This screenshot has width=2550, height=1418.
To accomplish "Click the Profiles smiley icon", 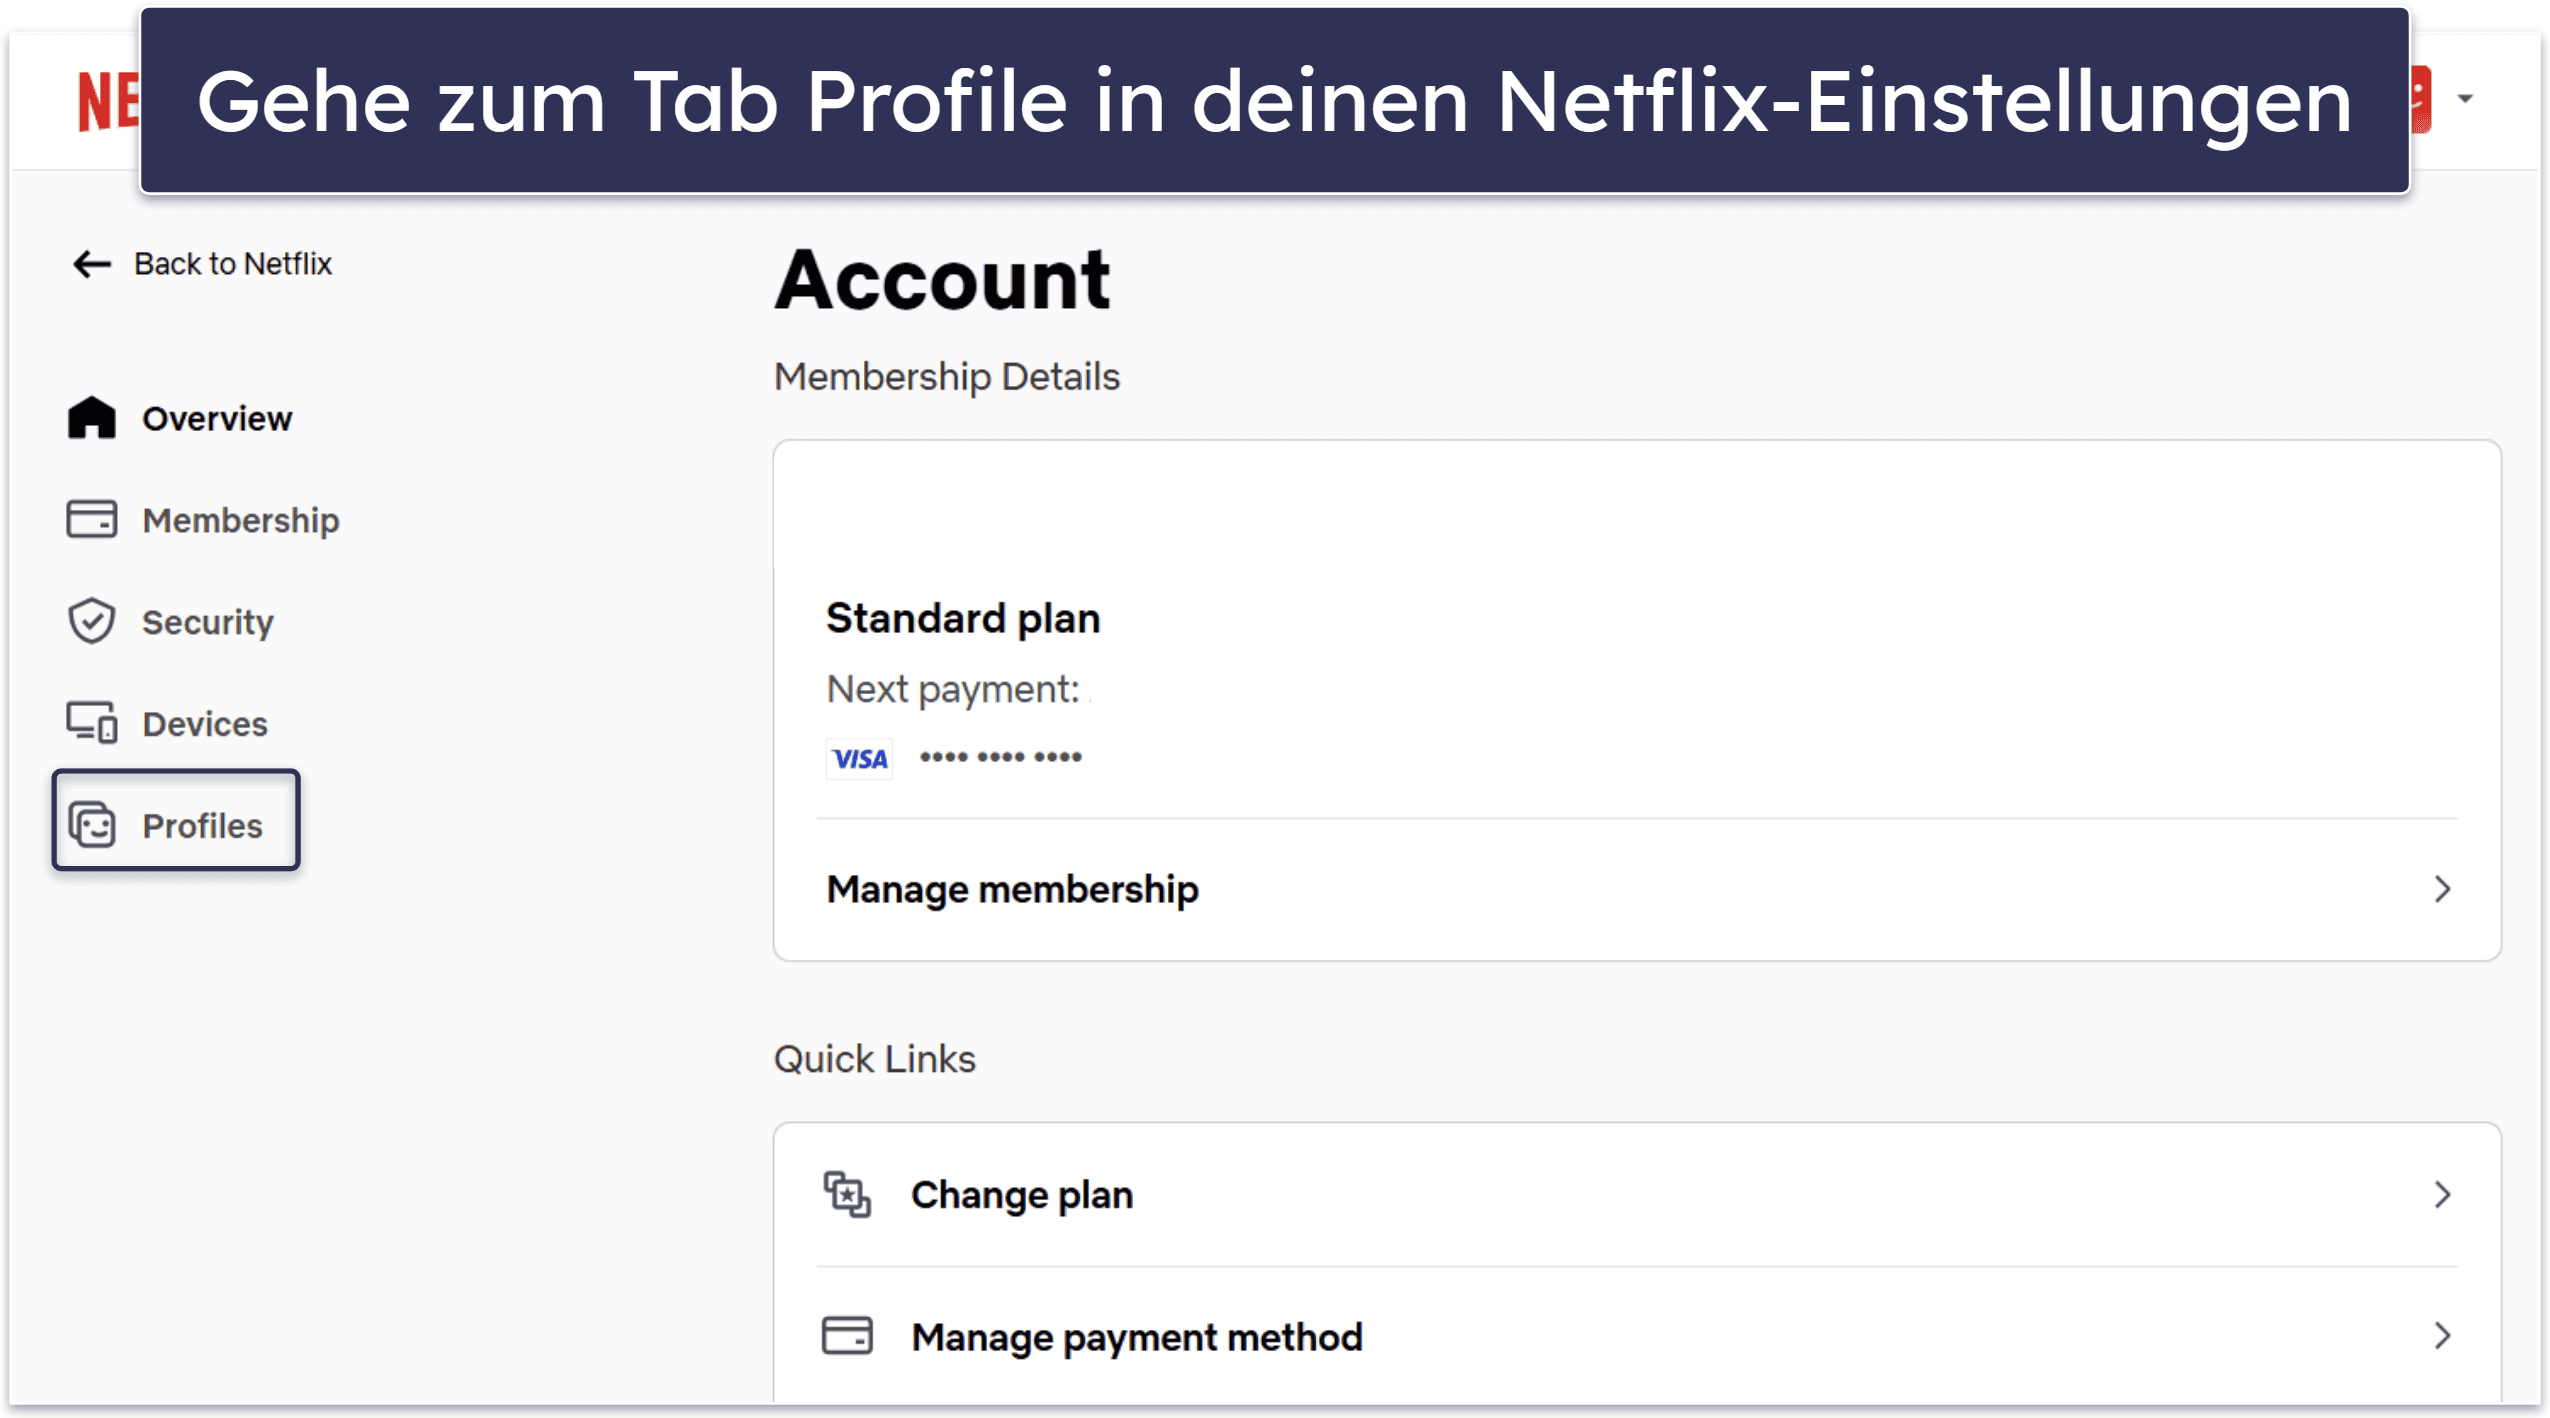I will coord(92,825).
